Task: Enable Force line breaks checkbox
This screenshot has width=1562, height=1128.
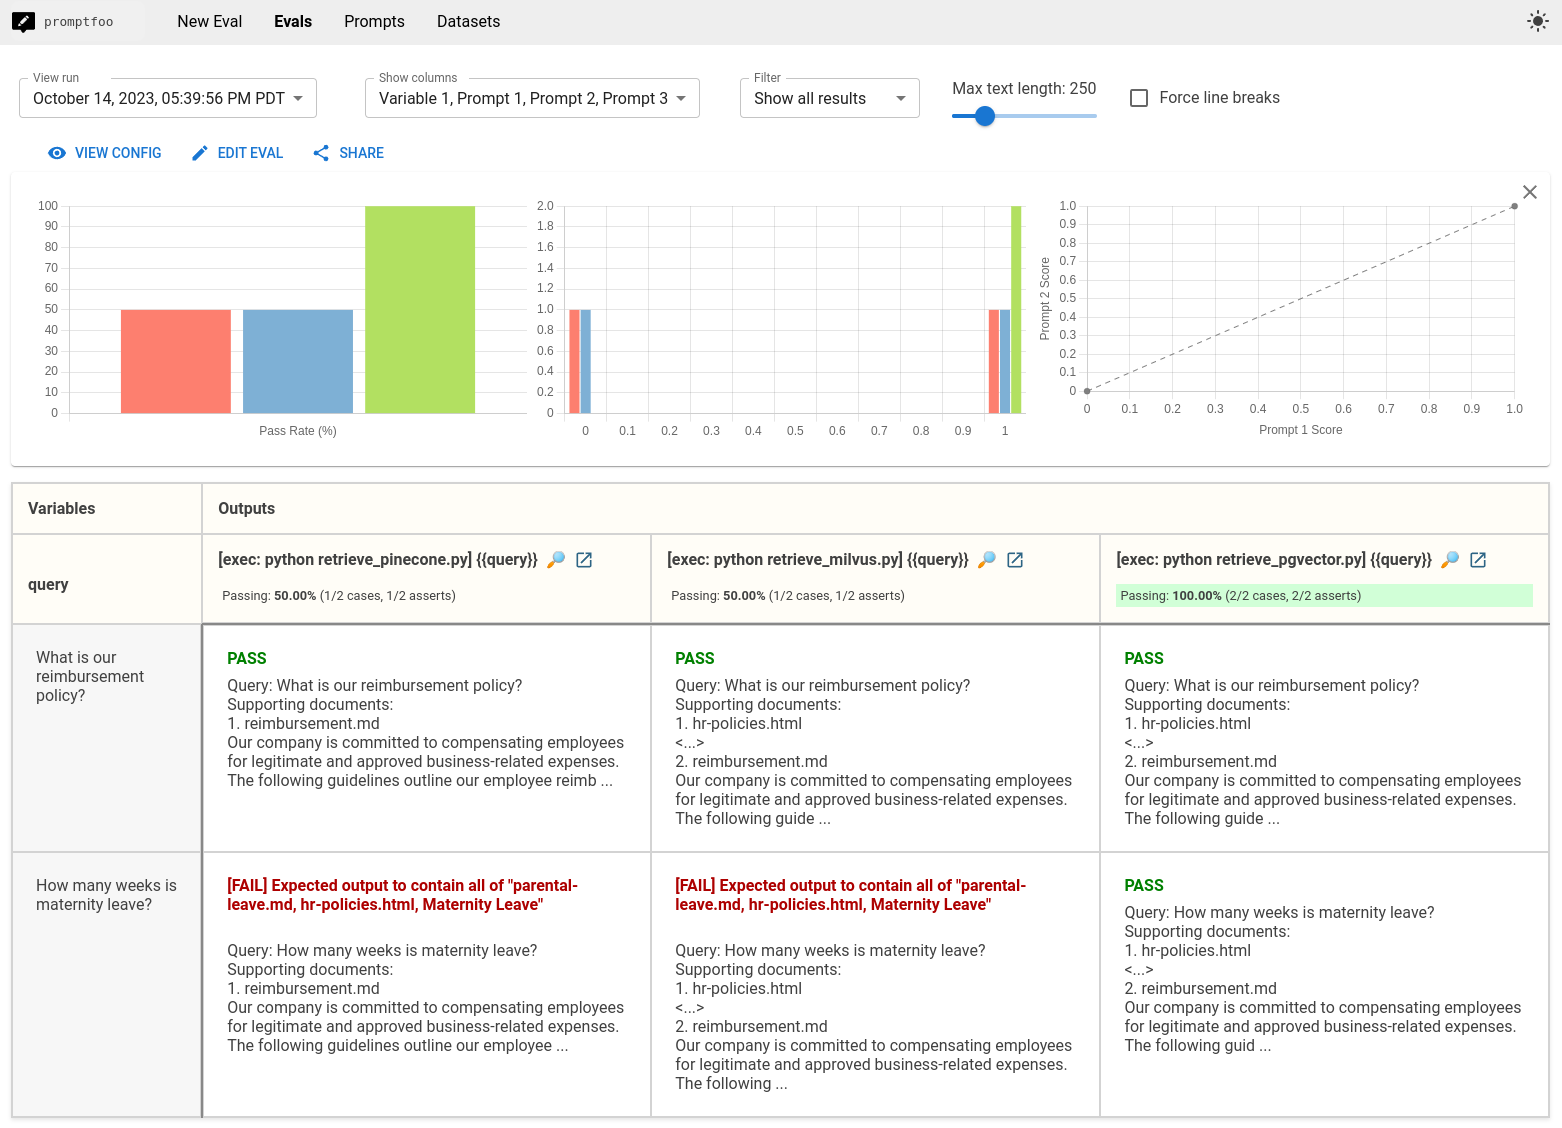Action: [x=1138, y=98]
